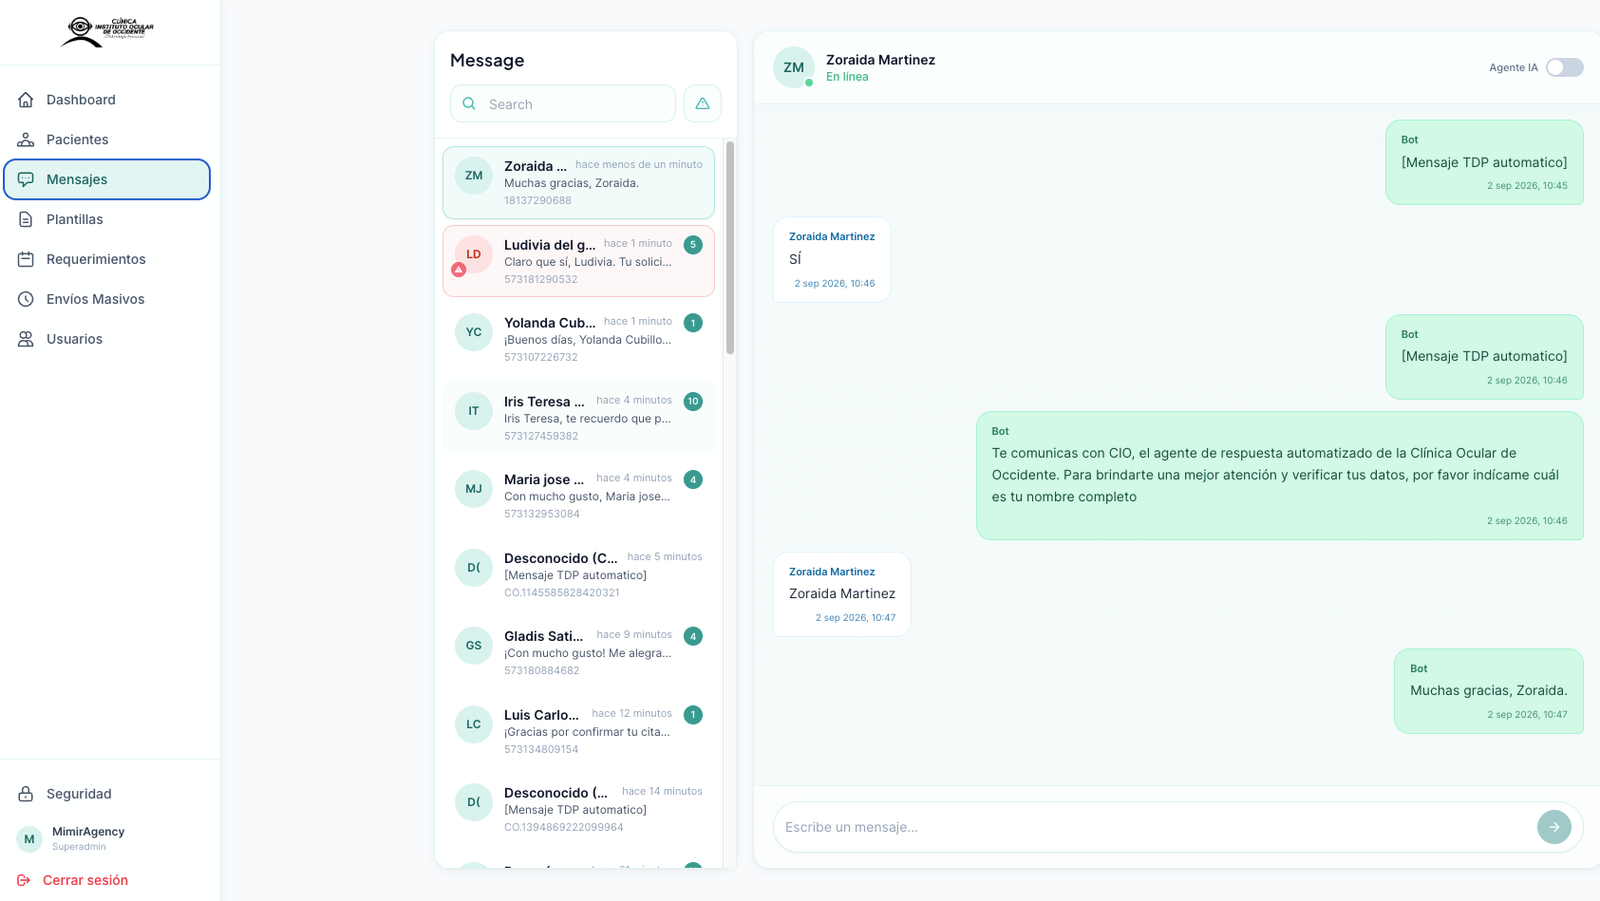Image resolution: width=1600 pixels, height=901 pixels.
Task: Open the Seguridad menu item
Action: pyautogui.click(x=107, y=794)
